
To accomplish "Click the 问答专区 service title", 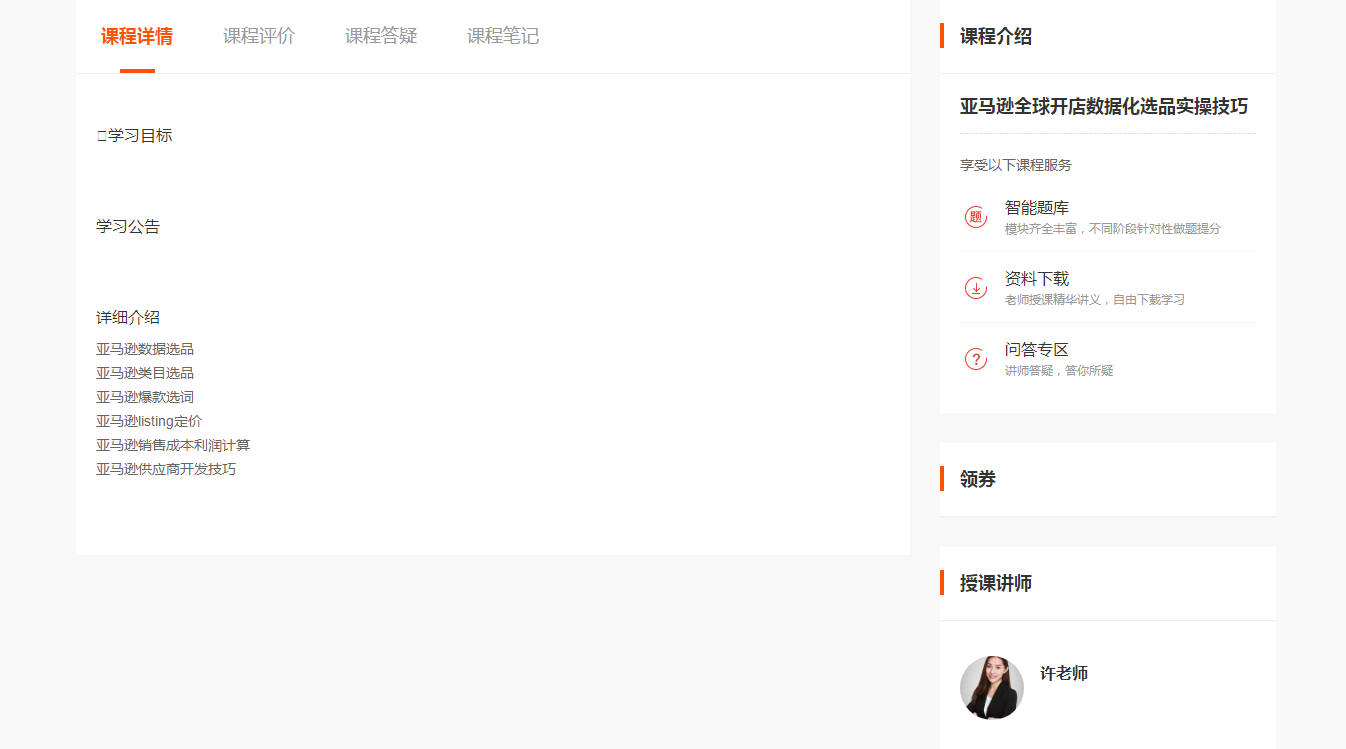I will tap(1037, 350).
